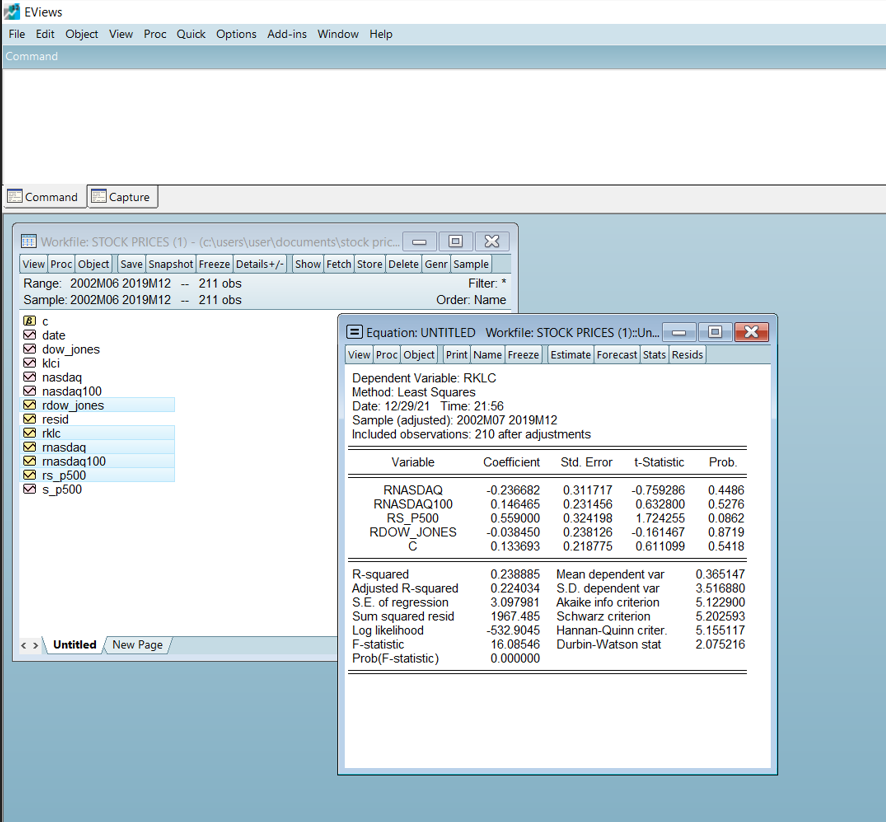Click the resid series icon
The height and width of the screenshot is (822, 886).
(x=30, y=419)
